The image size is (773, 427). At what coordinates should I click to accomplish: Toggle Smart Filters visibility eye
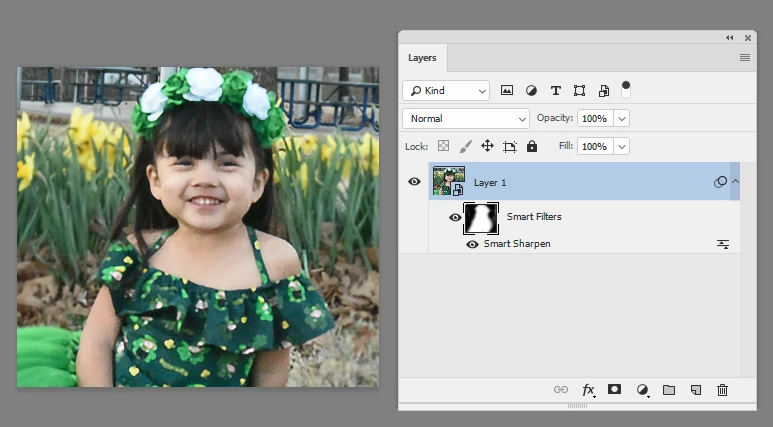456,217
